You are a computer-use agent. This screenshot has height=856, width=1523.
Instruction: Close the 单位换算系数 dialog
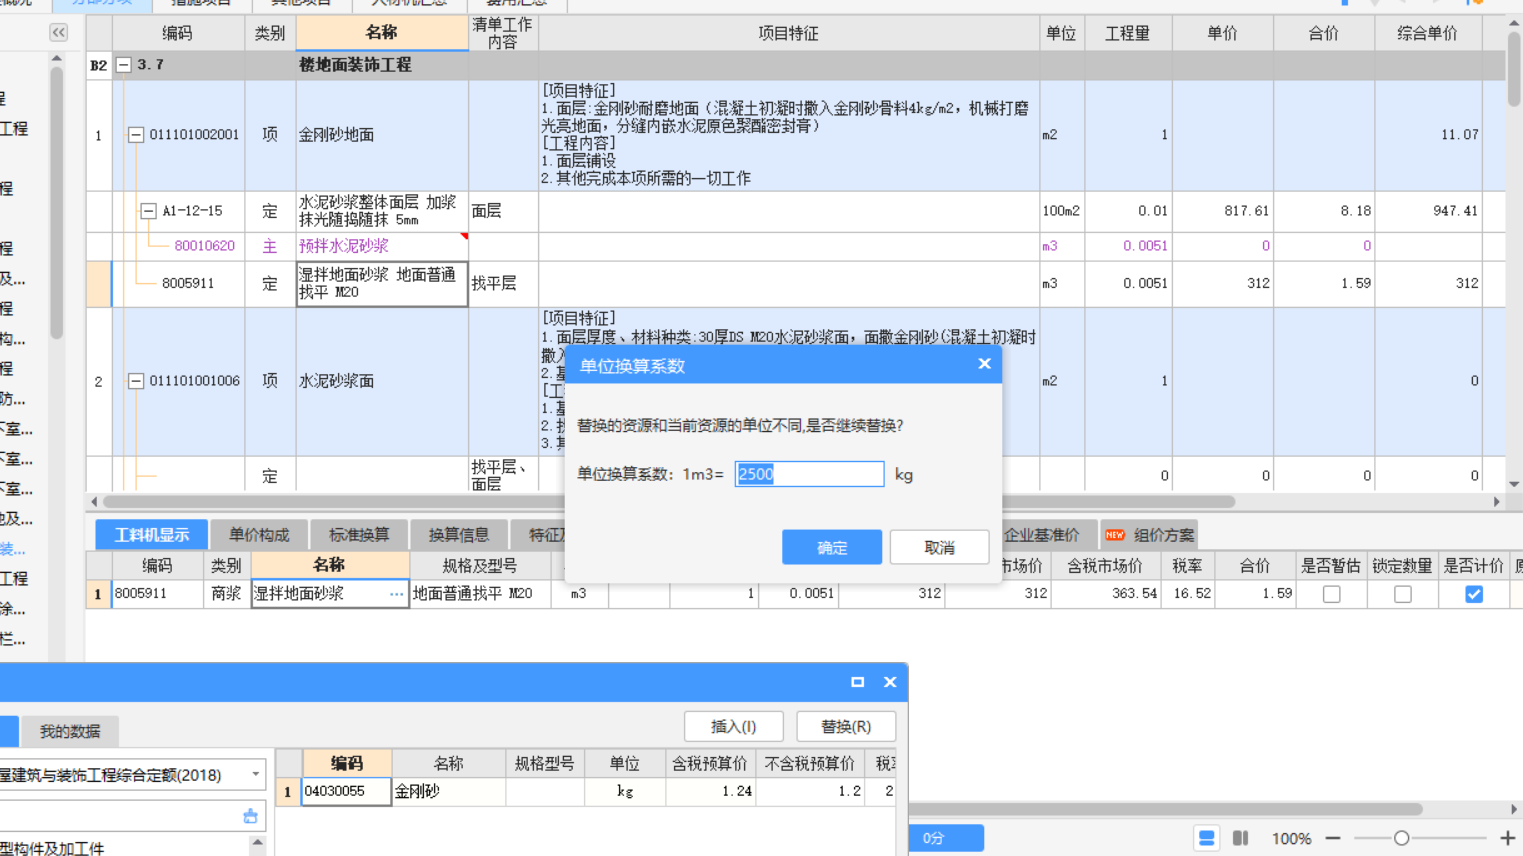point(984,364)
